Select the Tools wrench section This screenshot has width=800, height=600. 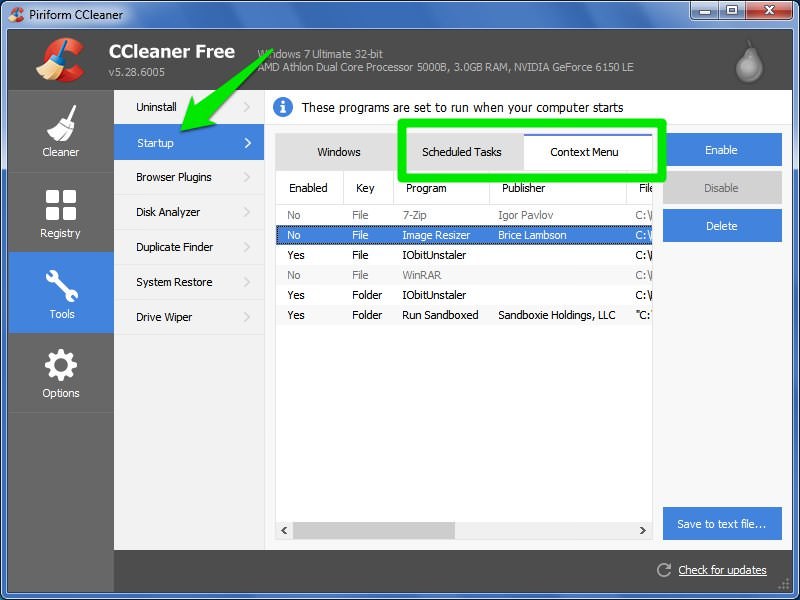[x=61, y=292]
